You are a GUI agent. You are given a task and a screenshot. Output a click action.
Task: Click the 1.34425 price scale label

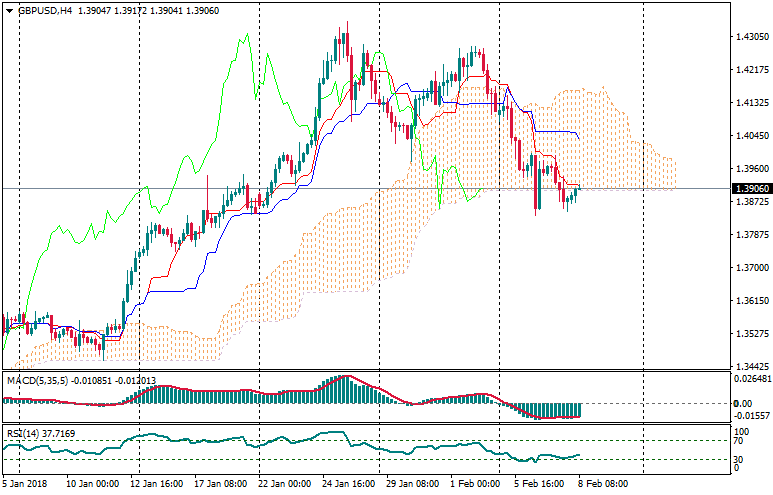(750, 367)
